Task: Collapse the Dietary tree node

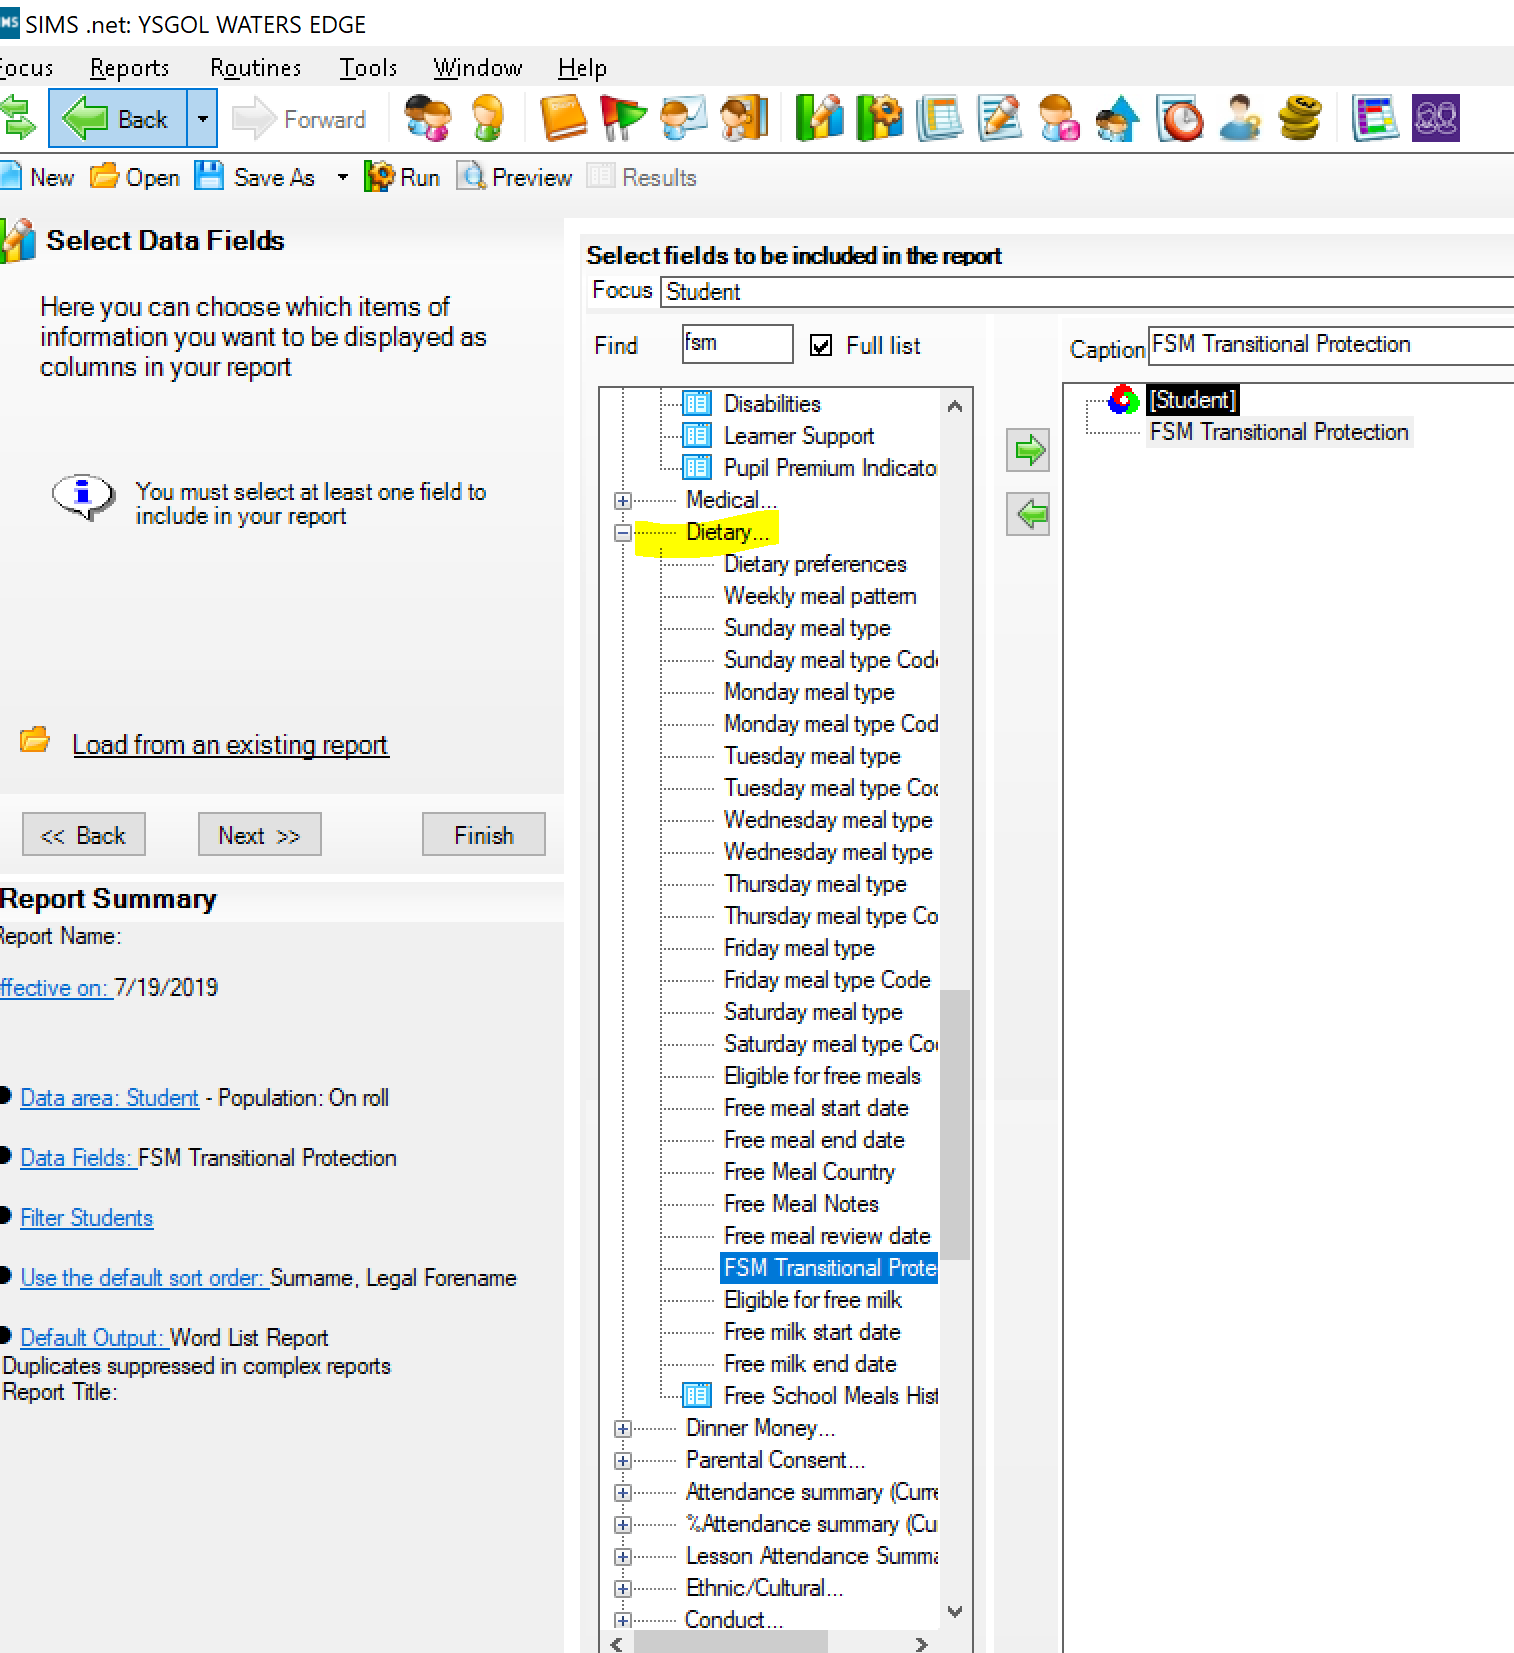Action: 623,533
